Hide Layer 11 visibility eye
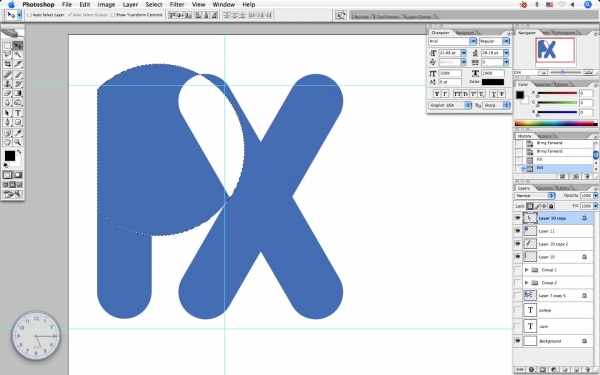Image resolution: width=600 pixels, height=375 pixels. coord(518,231)
